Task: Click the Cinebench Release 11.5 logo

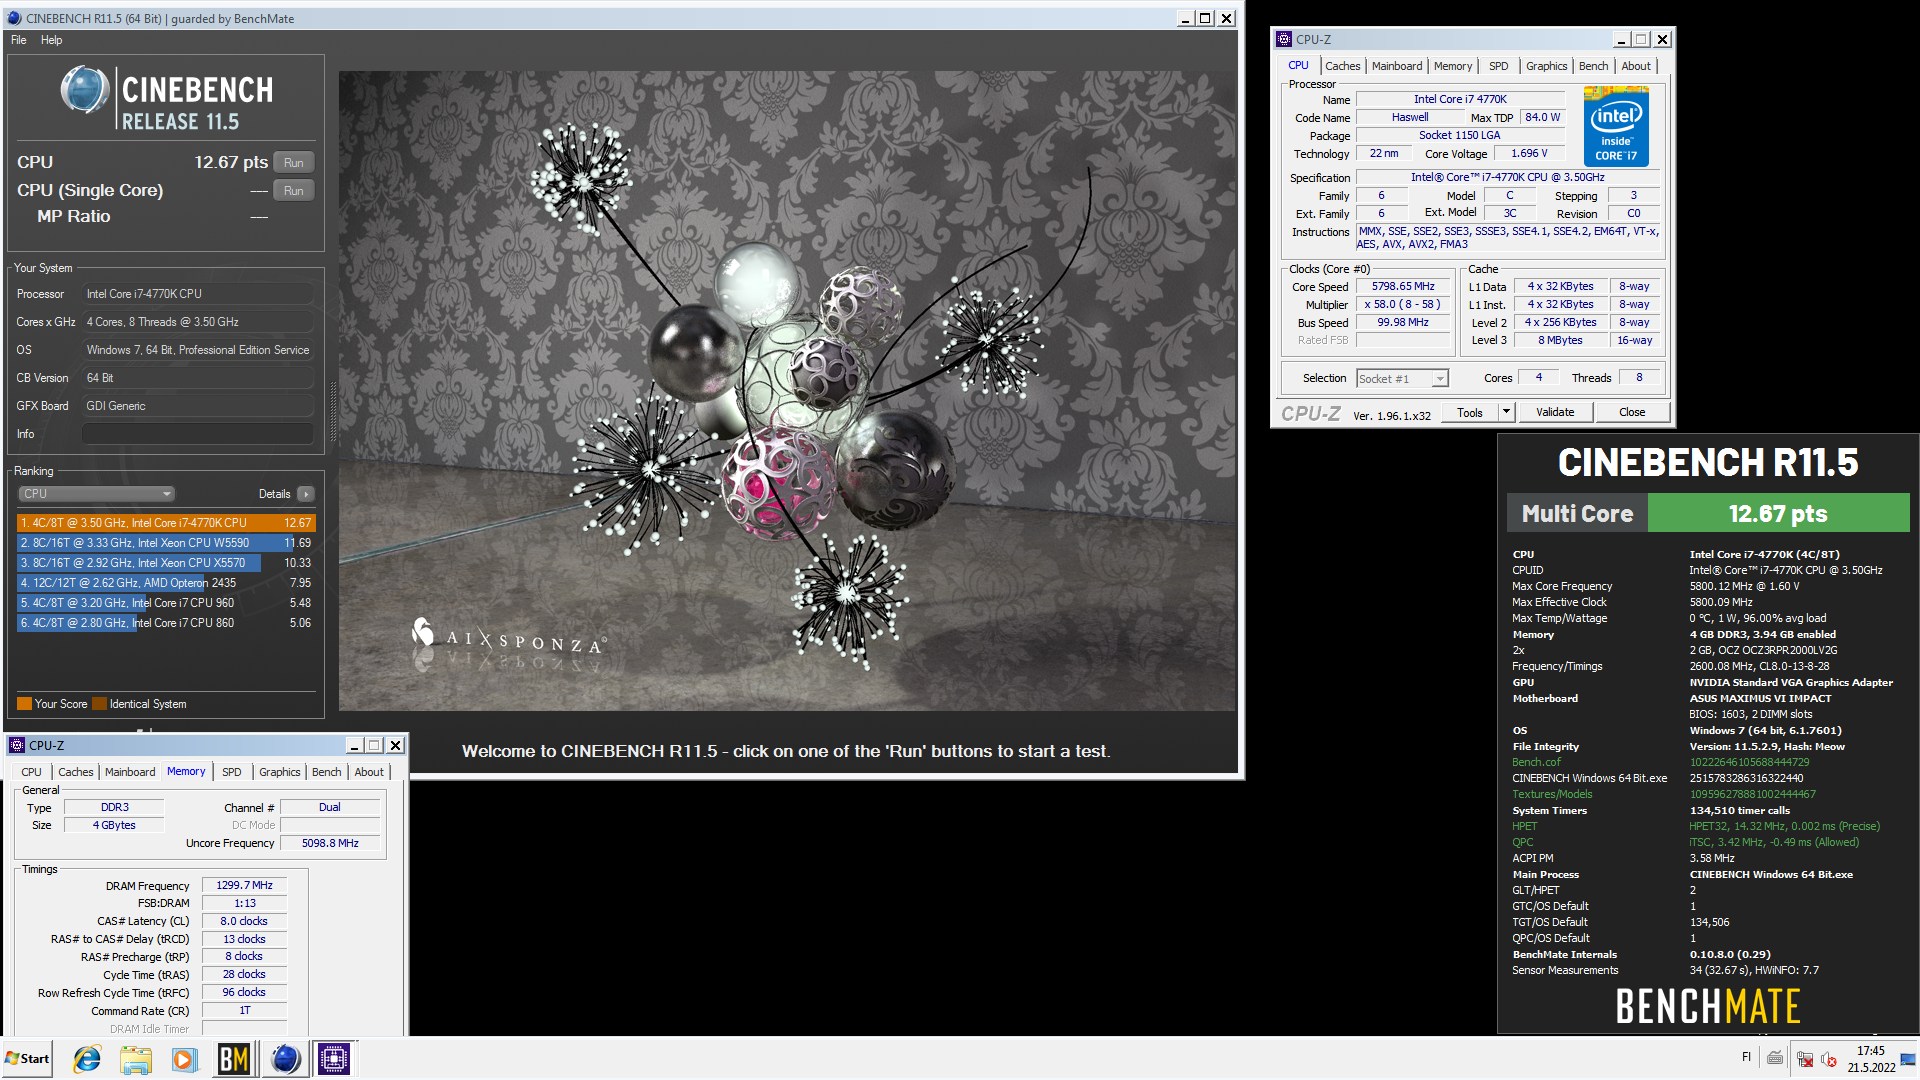Action: (x=166, y=98)
